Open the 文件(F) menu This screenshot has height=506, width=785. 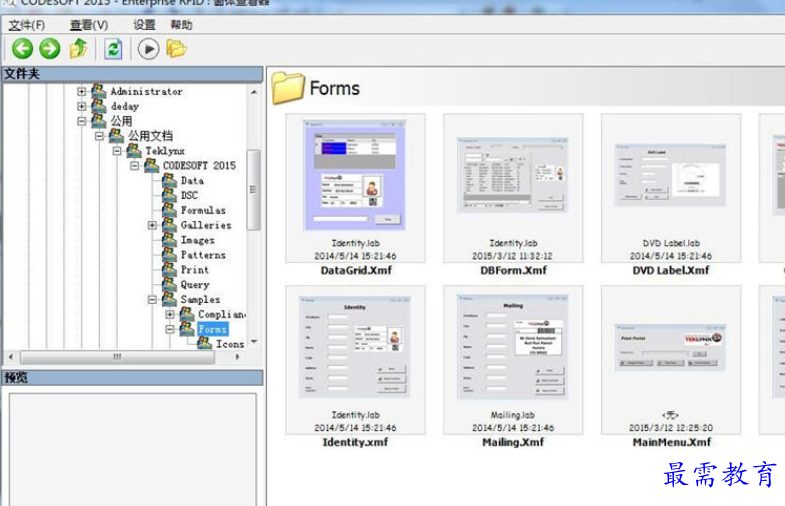coord(27,25)
